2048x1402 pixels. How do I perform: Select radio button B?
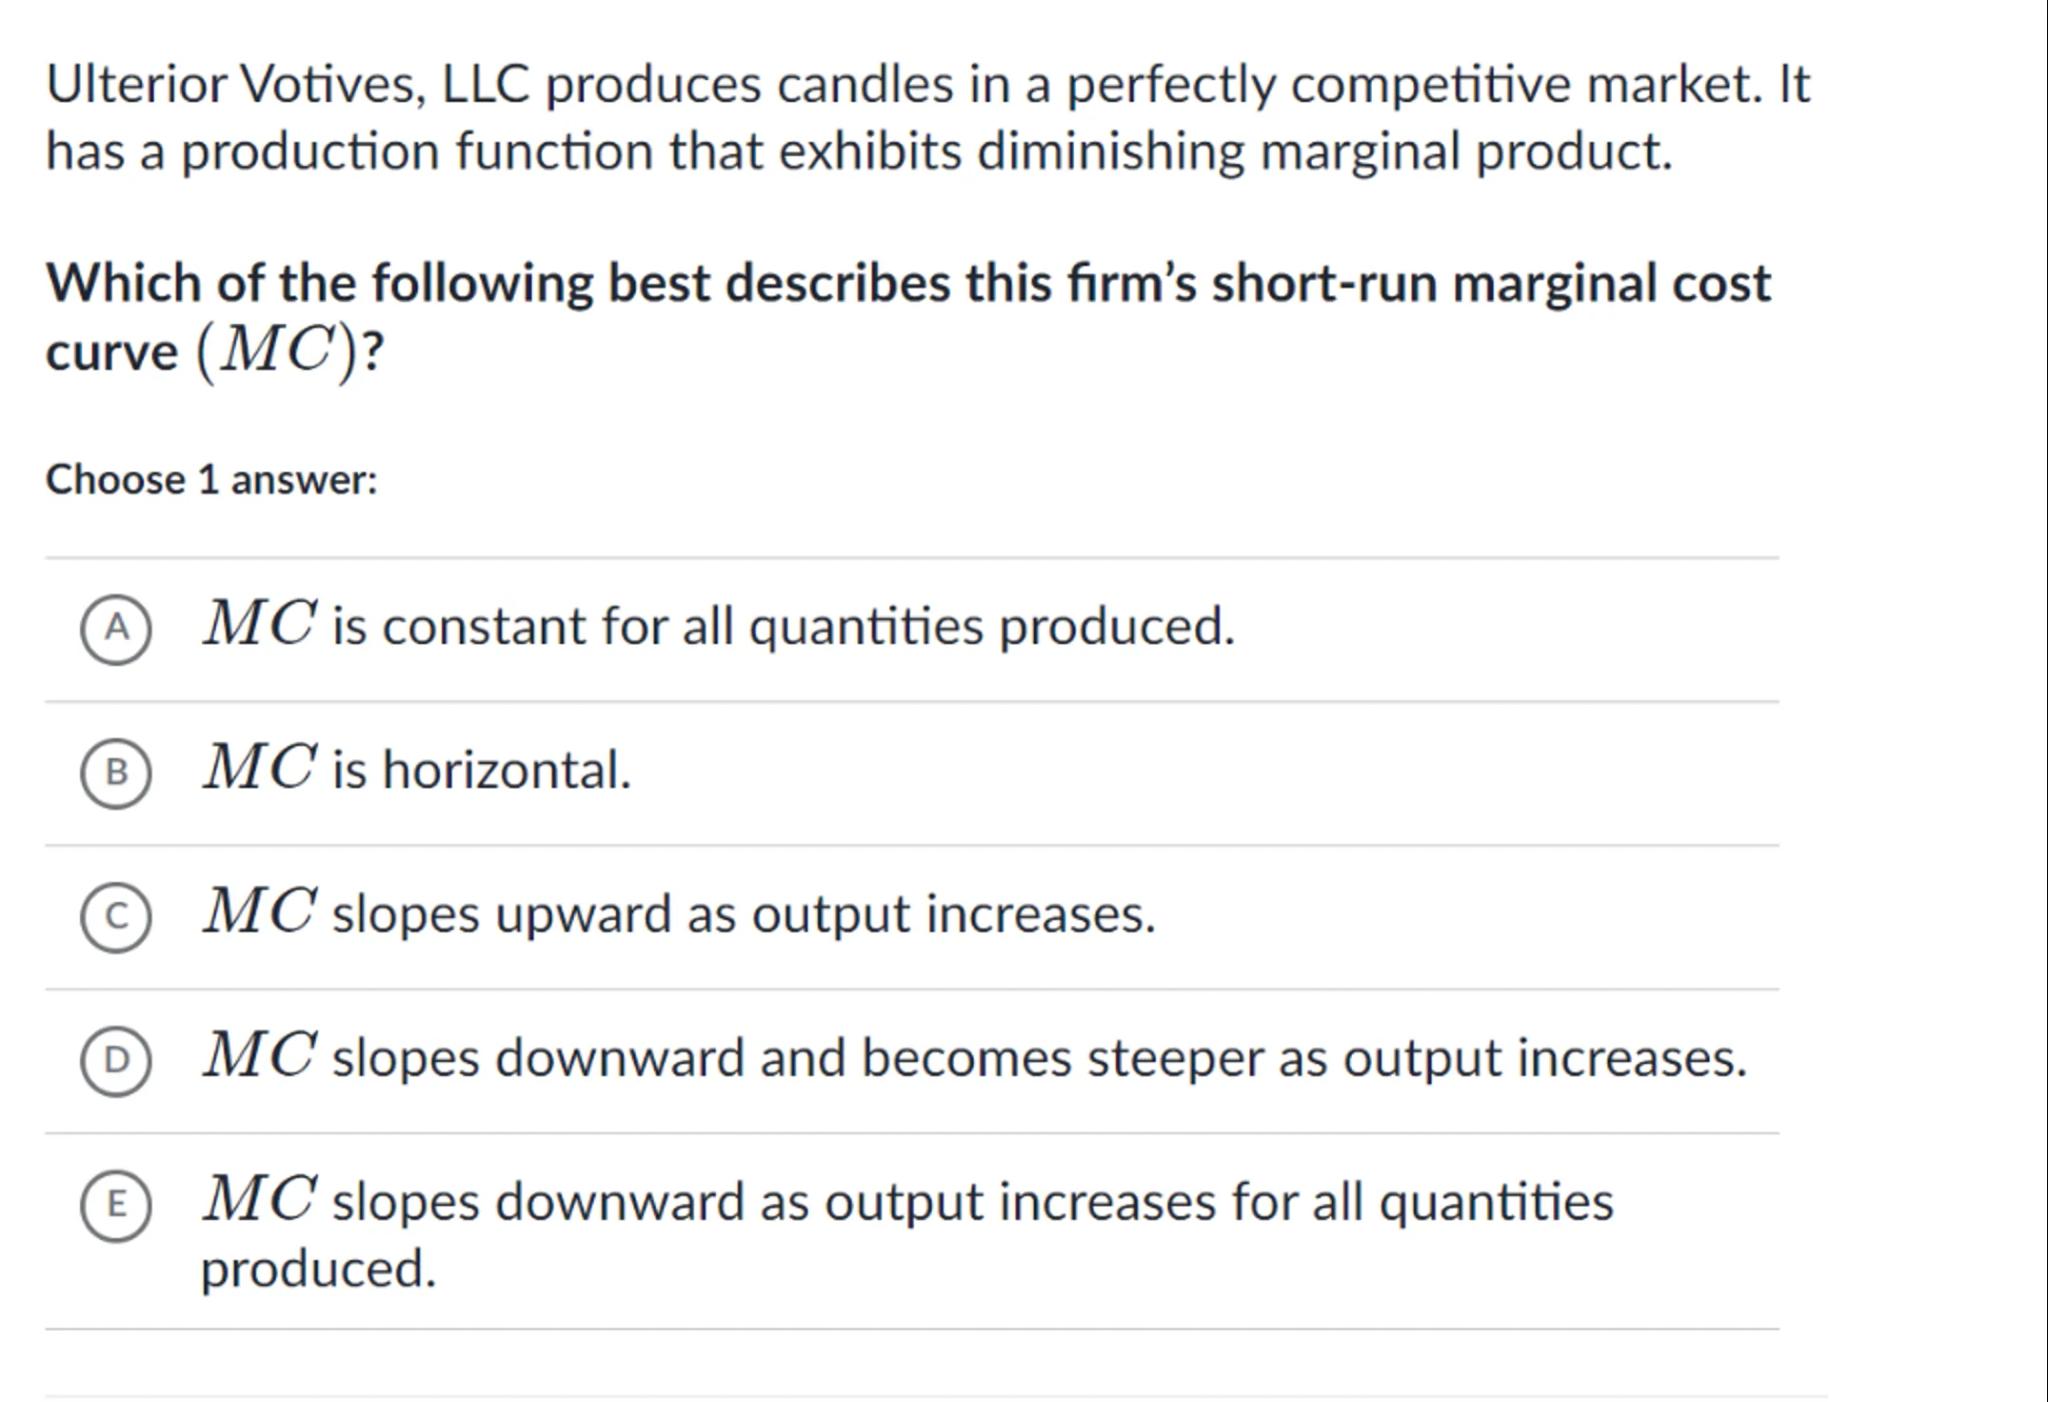pos(116,773)
